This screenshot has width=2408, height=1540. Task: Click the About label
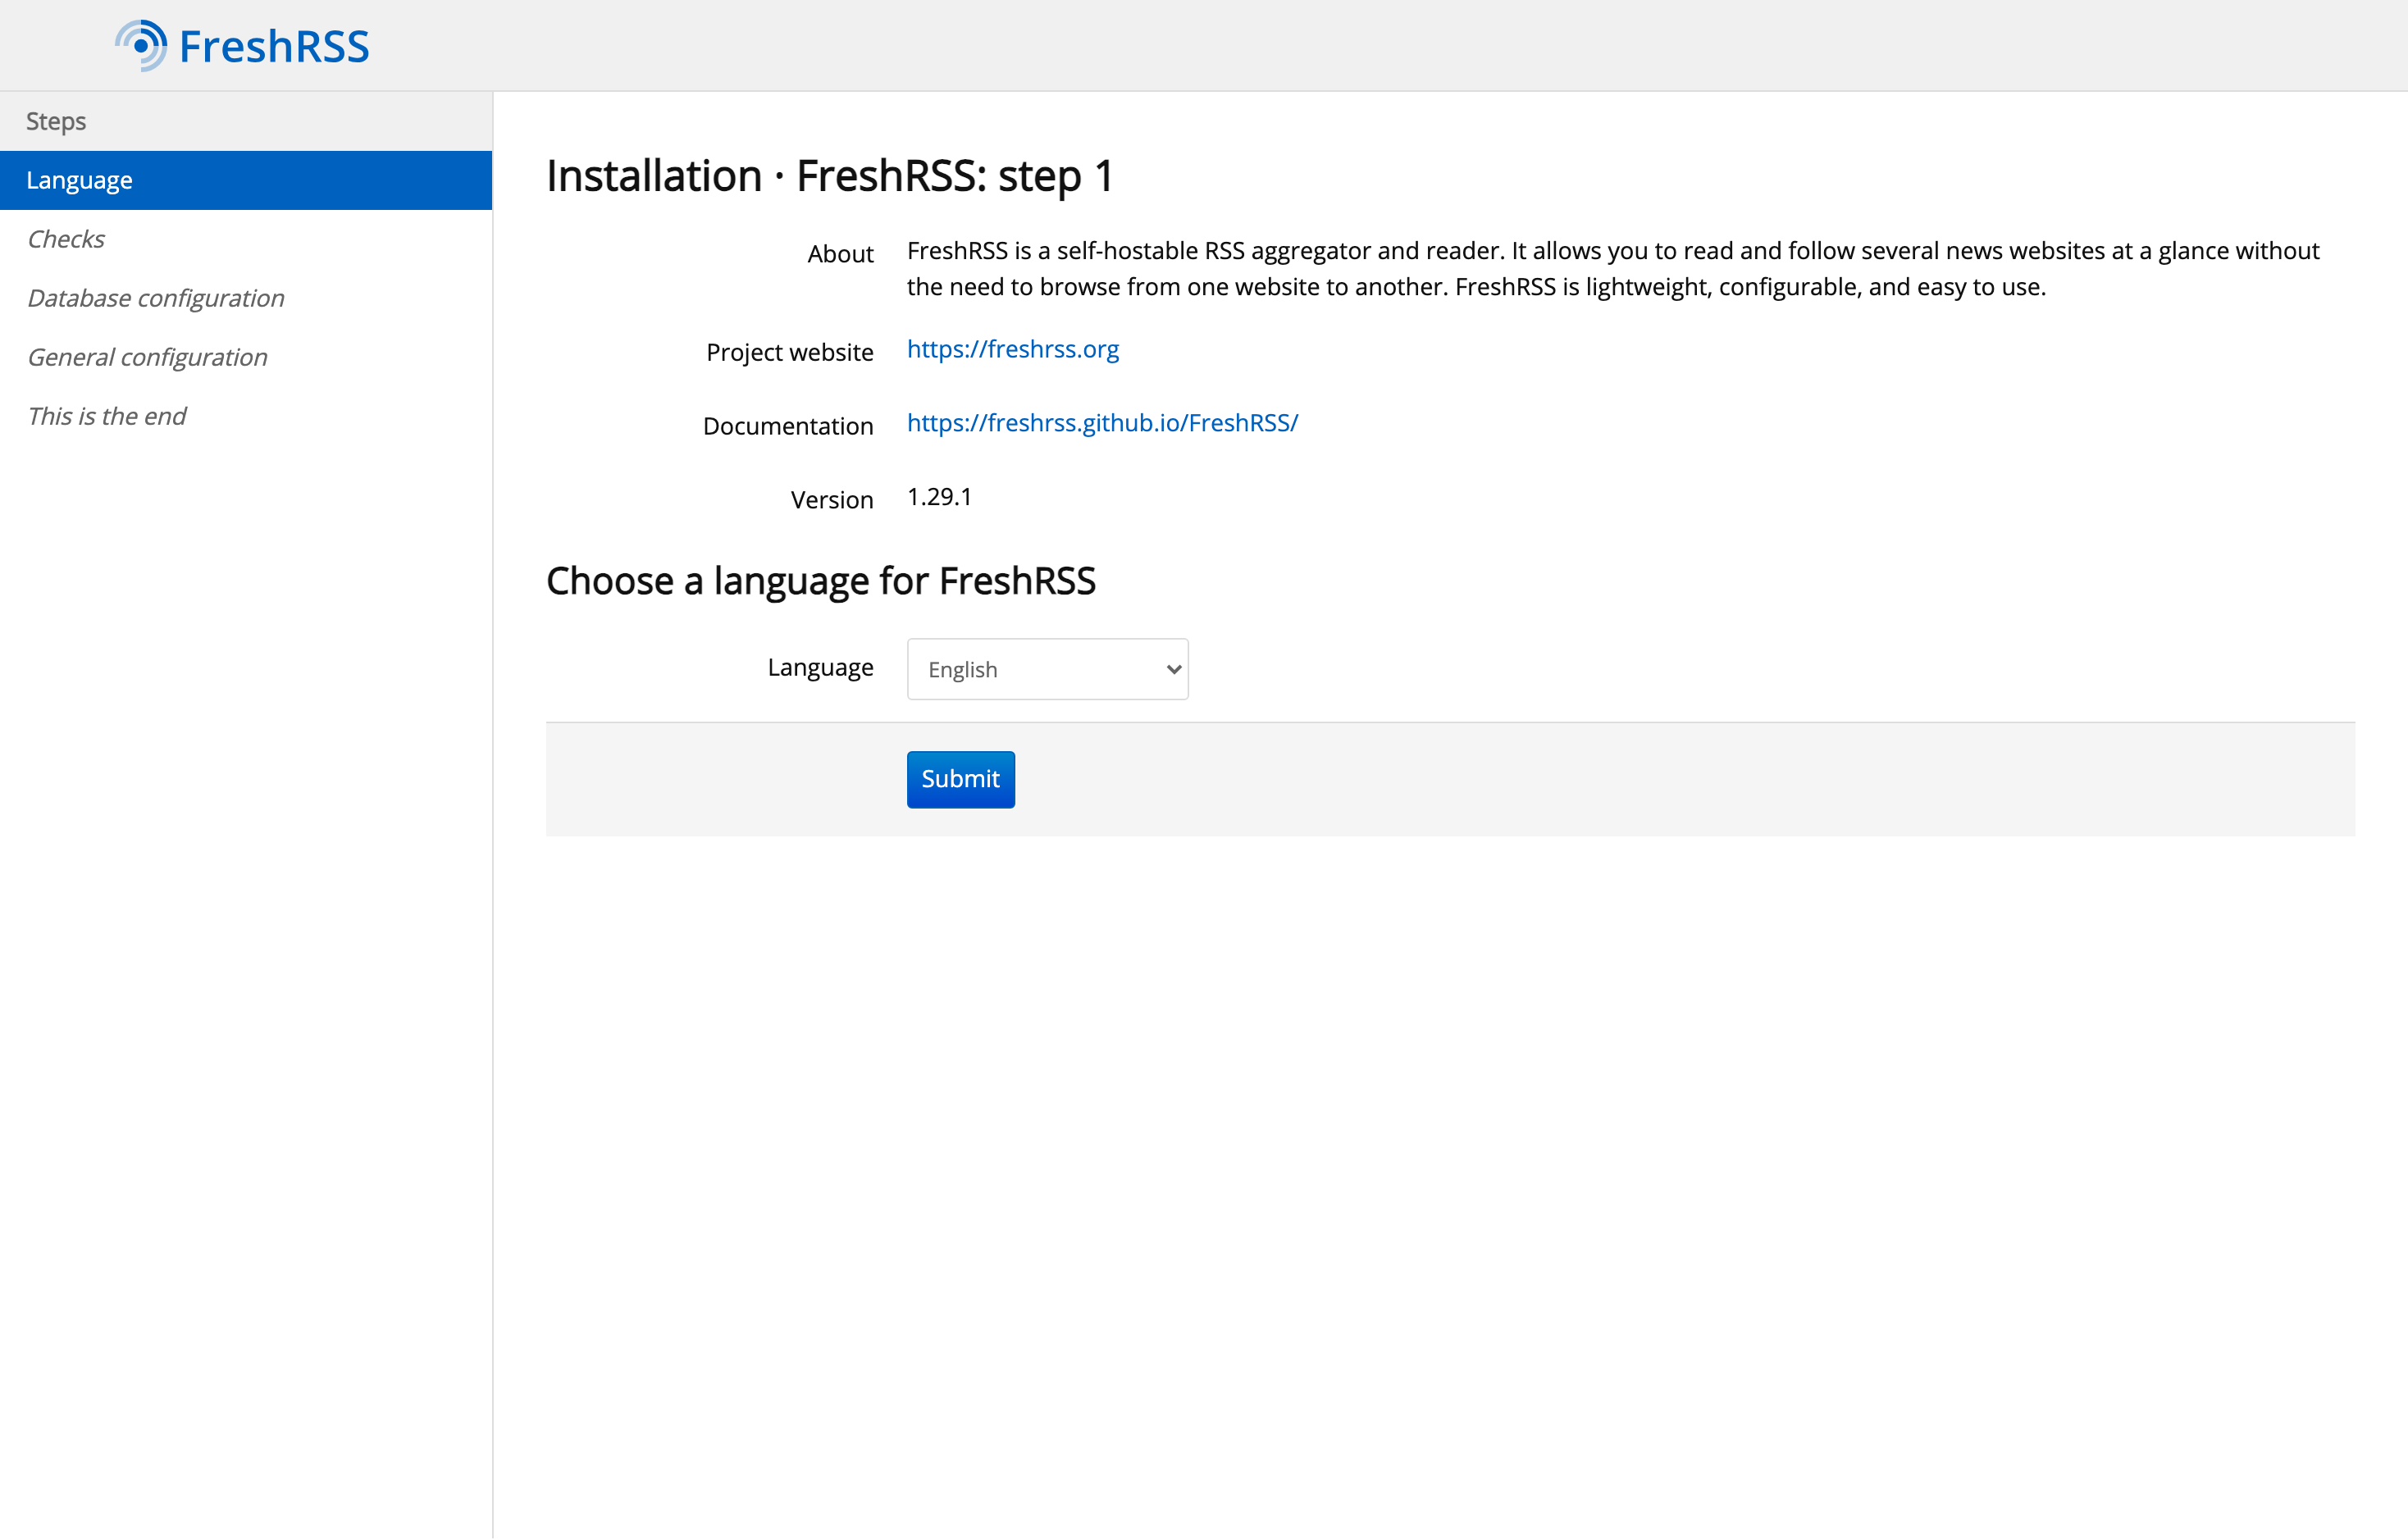(x=840, y=254)
